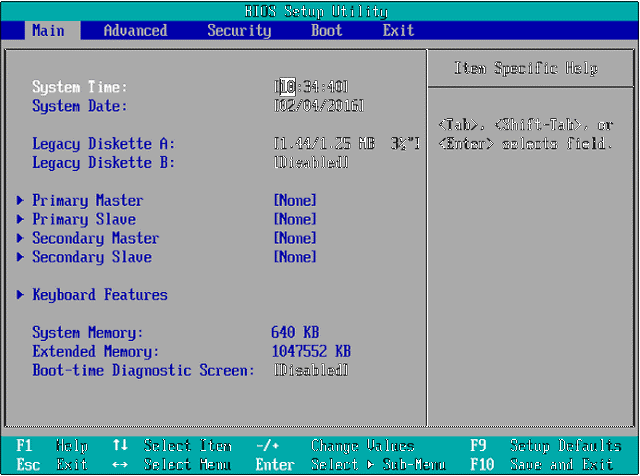Screen dimensions: 640x476
Task: Toggle Legacy Diskette B Disabled setting
Action: (311, 162)
